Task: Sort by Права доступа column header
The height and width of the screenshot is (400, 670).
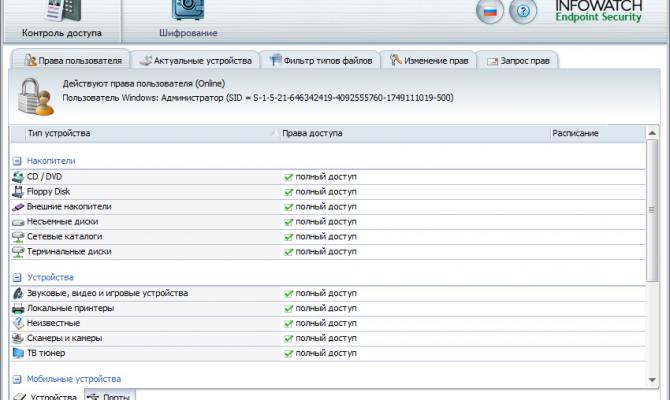Action: [414, 133]
